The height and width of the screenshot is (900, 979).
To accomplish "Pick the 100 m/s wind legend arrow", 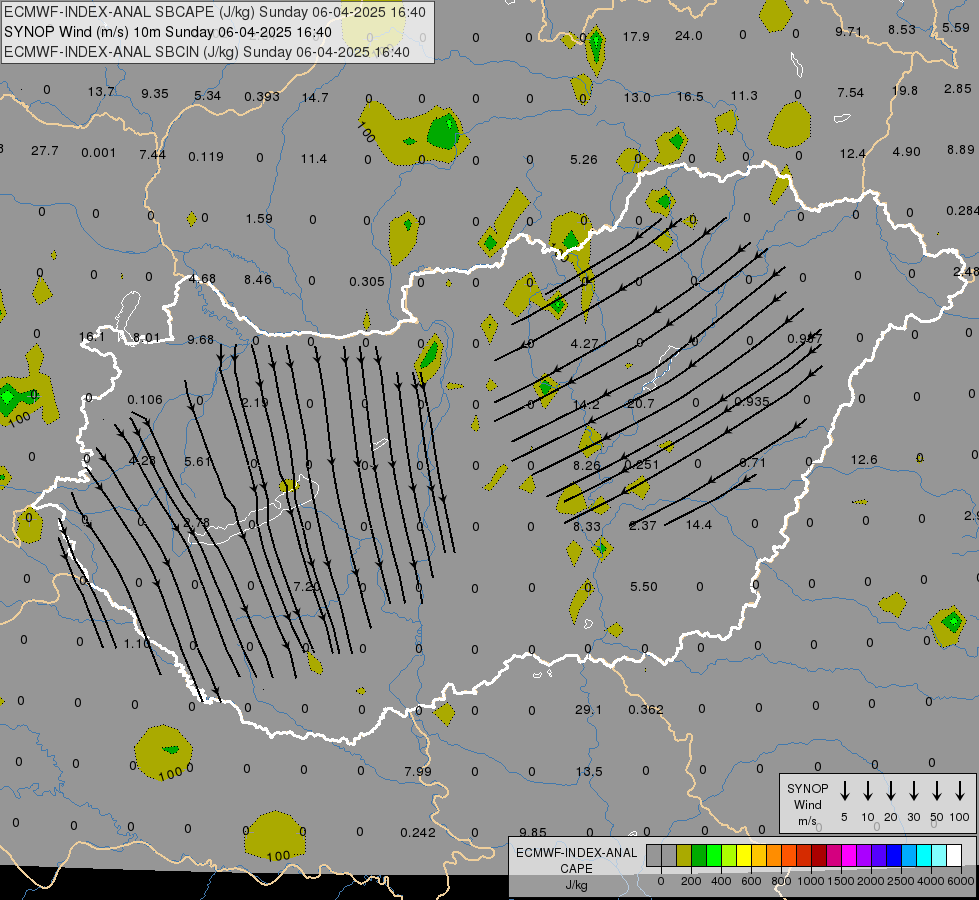I will (x=960, y=791).
